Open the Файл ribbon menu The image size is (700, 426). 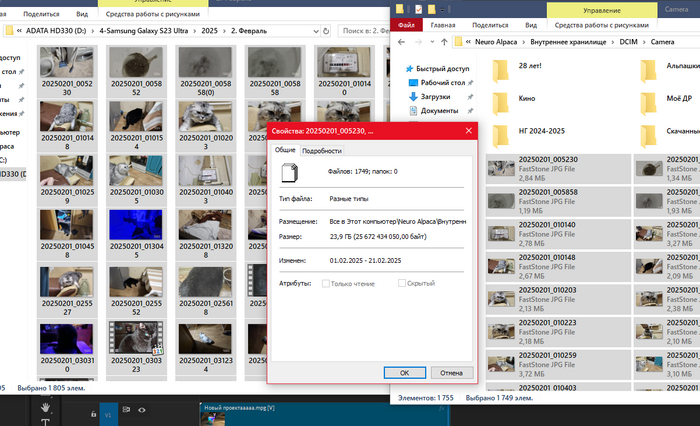coord(406,24)
